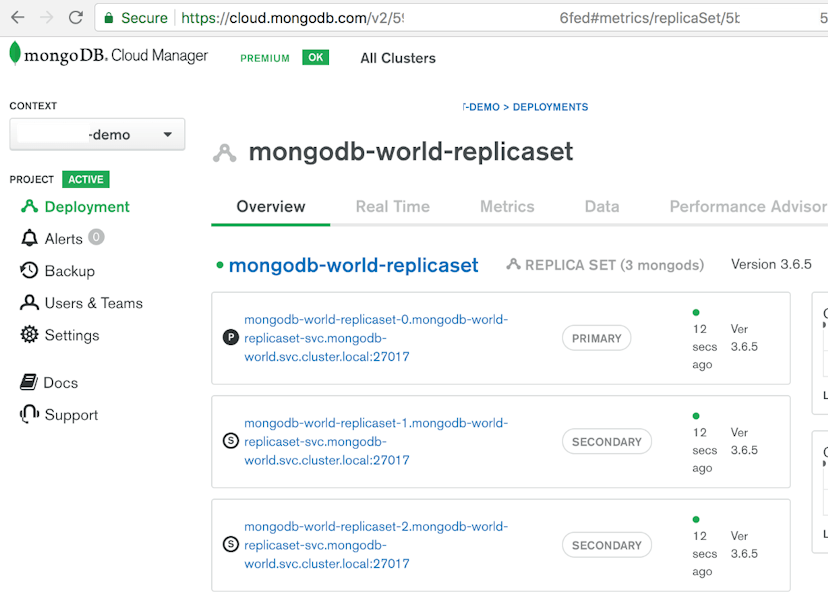Click the PRIMARY badge
Screen dimensions: 828x600
coord(597,338)
